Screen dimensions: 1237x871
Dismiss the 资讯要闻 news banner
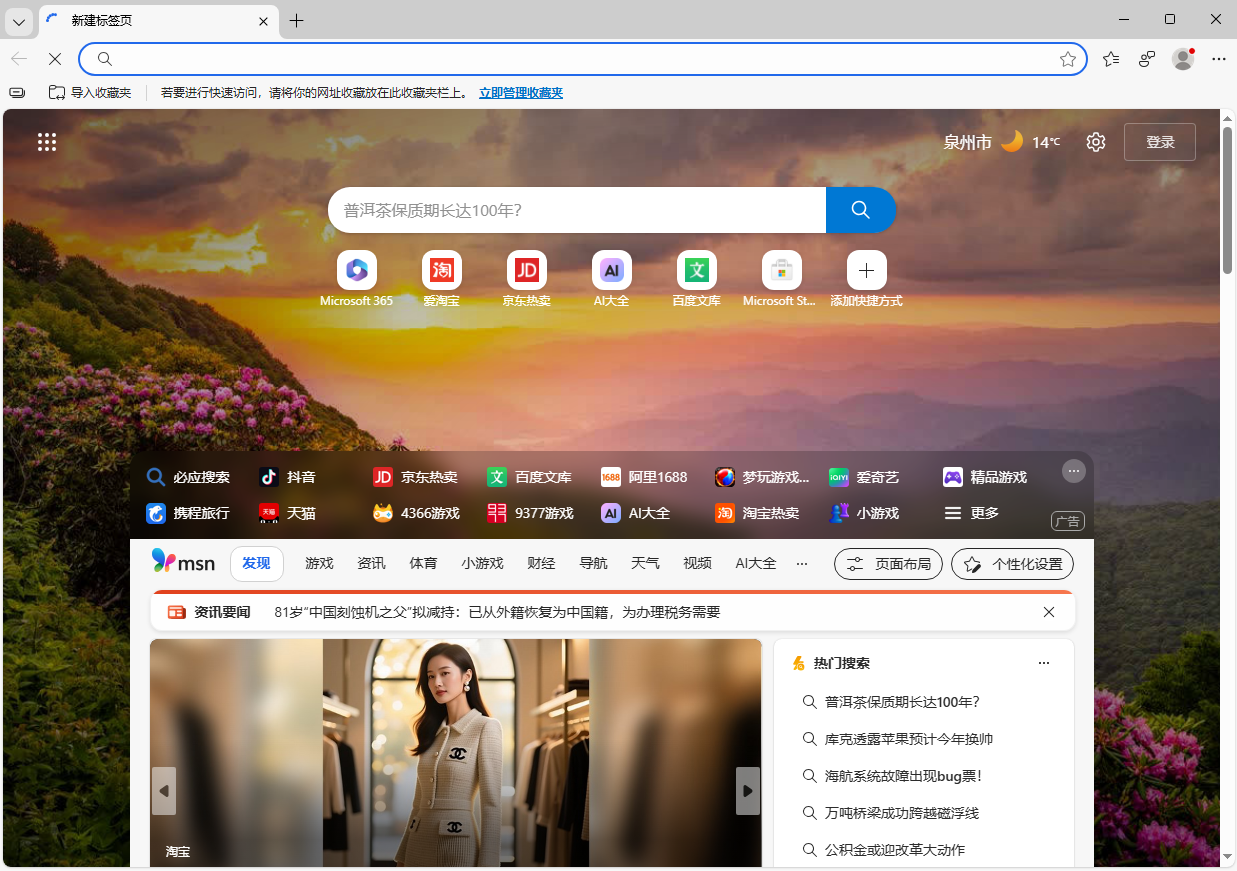(x=1048, y=612)
